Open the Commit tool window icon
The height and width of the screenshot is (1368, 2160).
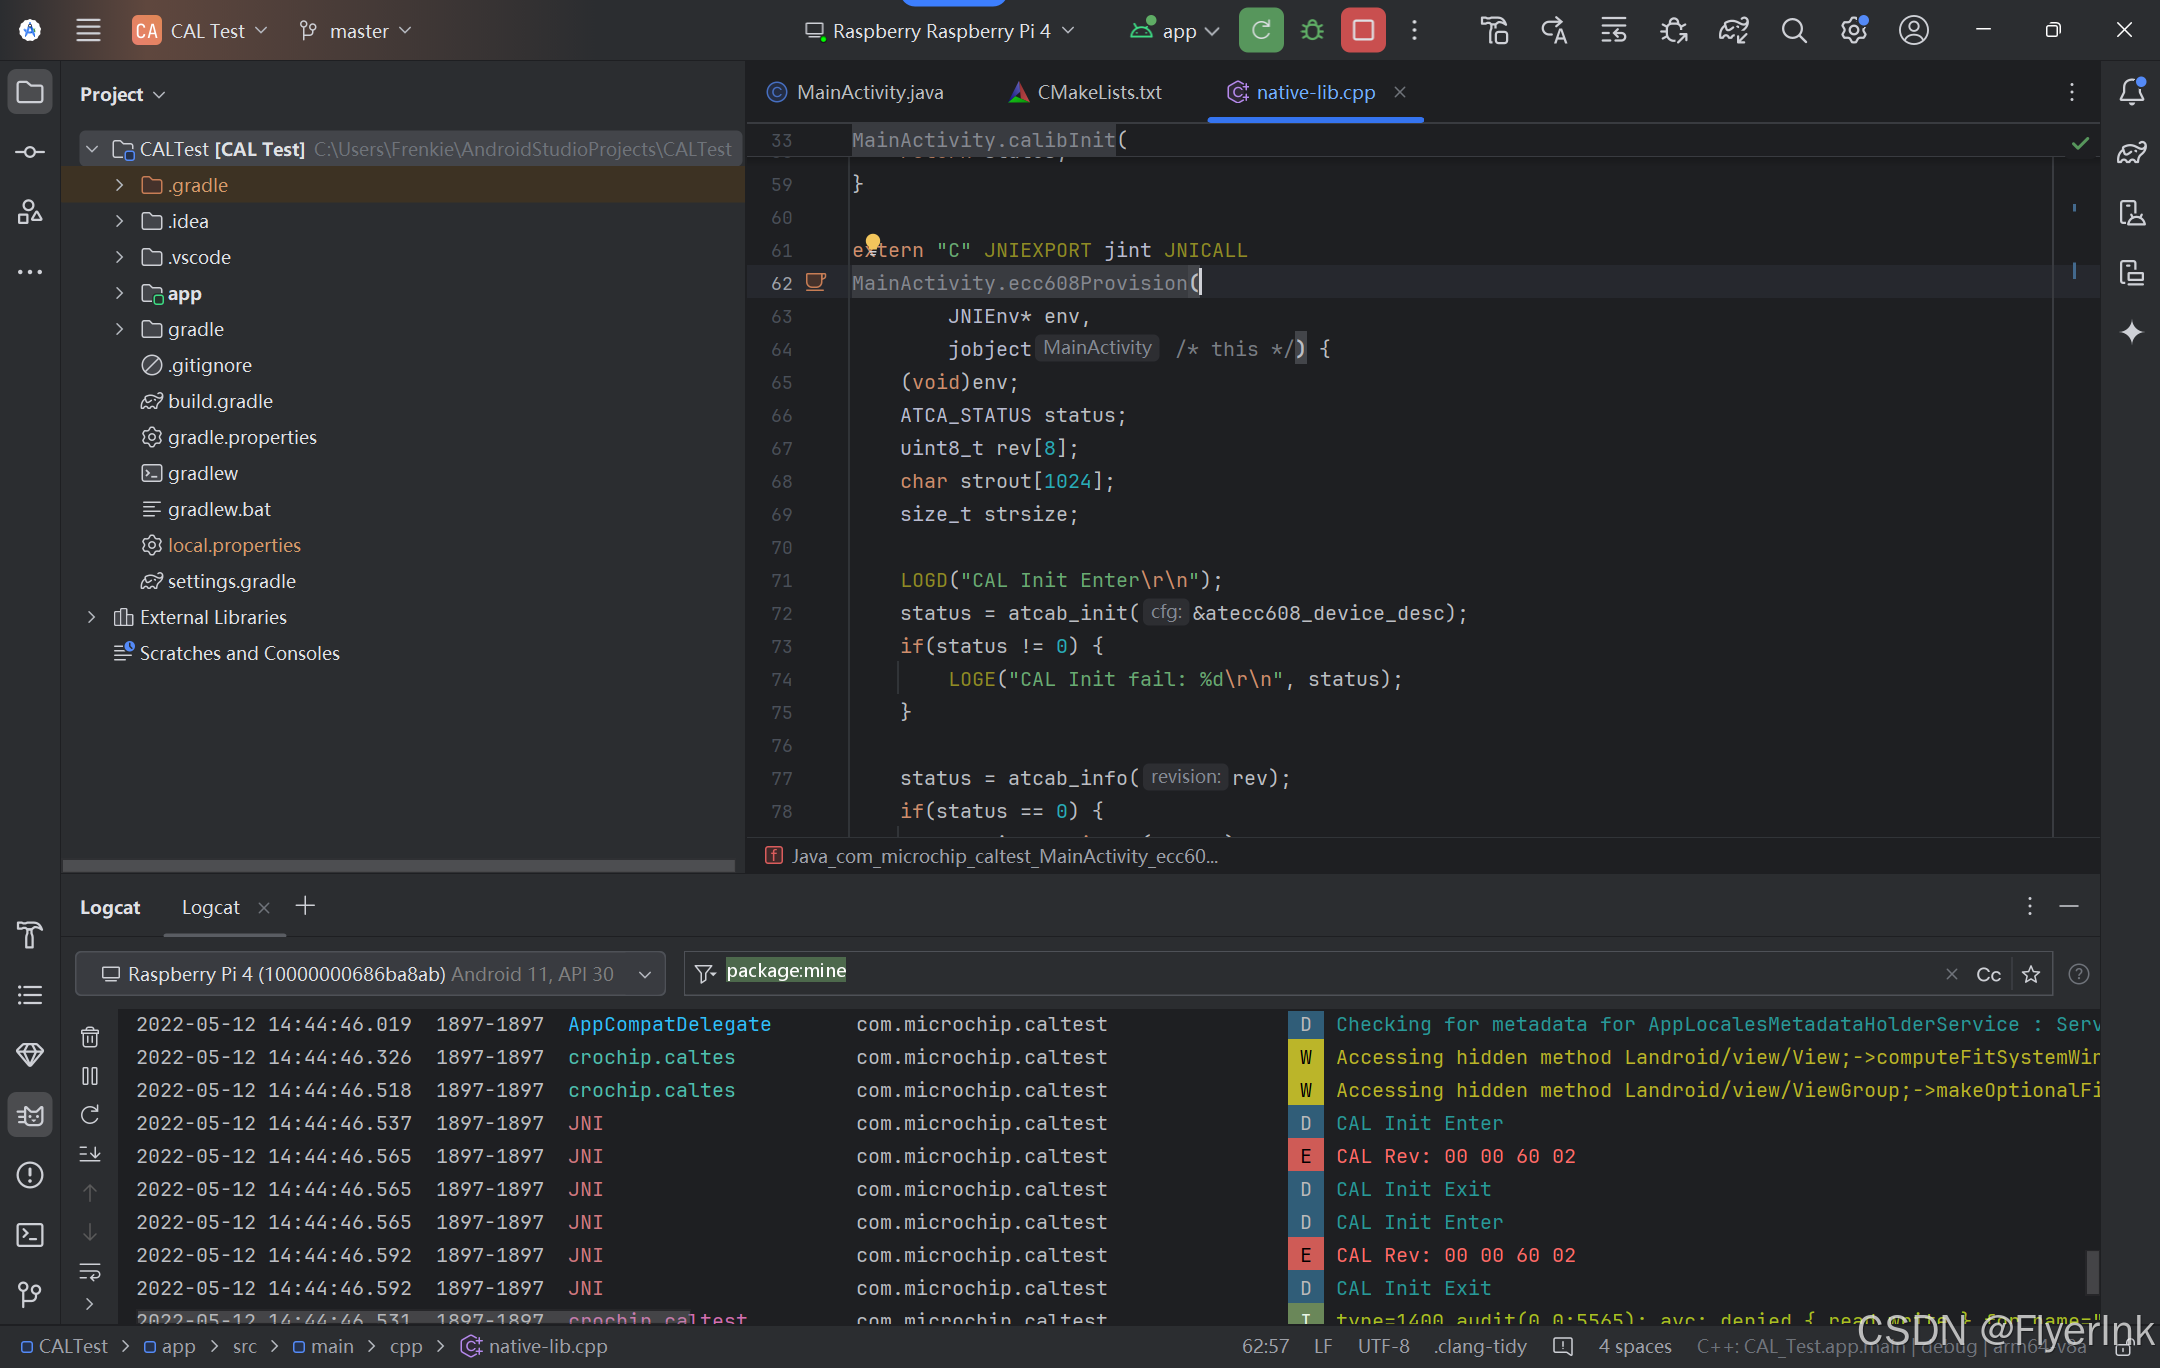[x=30, y=152]
